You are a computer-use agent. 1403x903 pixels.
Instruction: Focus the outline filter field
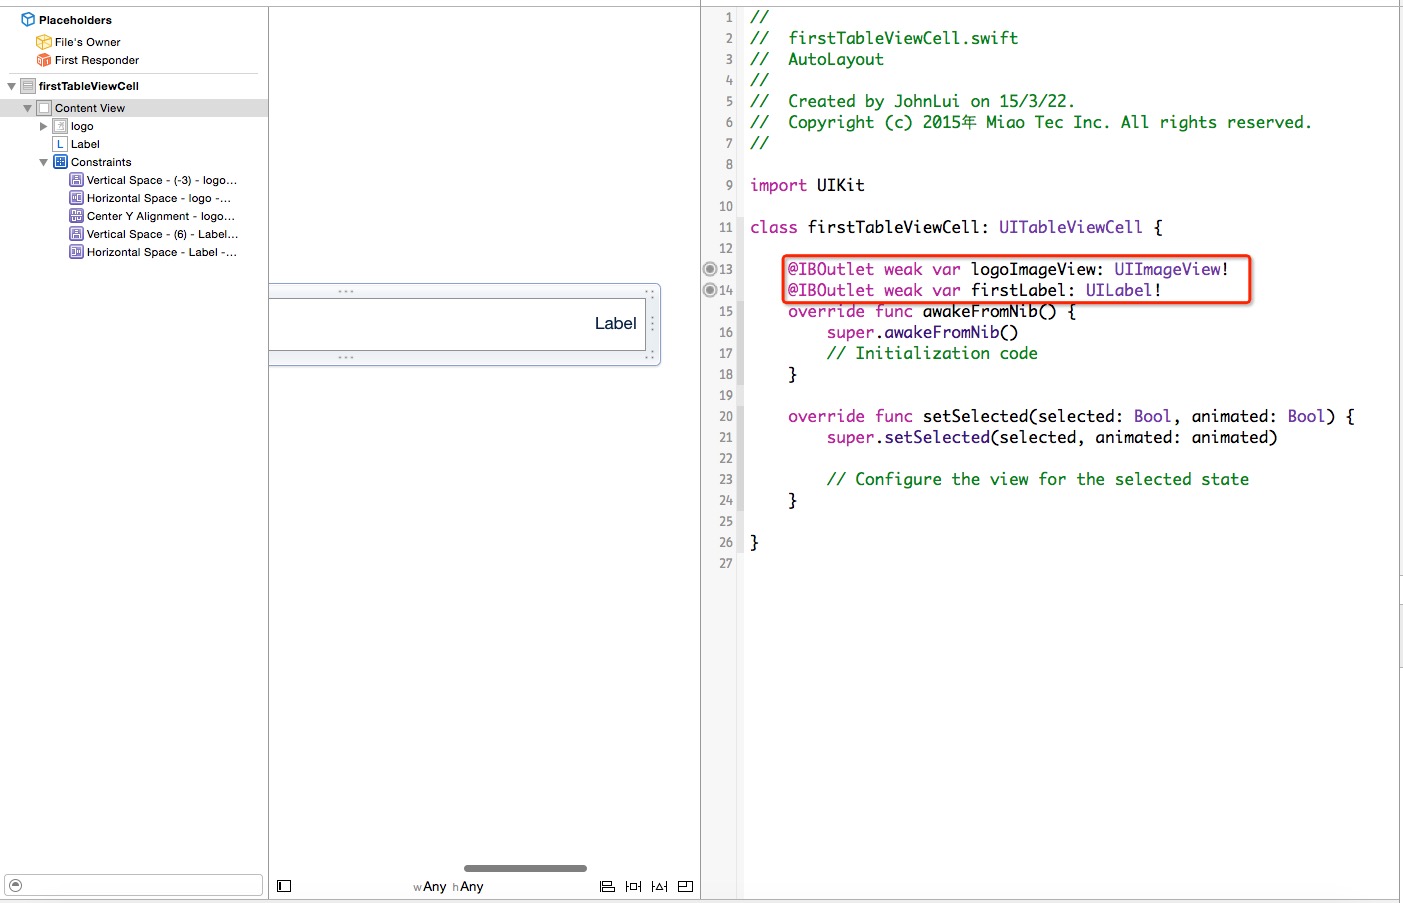(x=134, y=885)
